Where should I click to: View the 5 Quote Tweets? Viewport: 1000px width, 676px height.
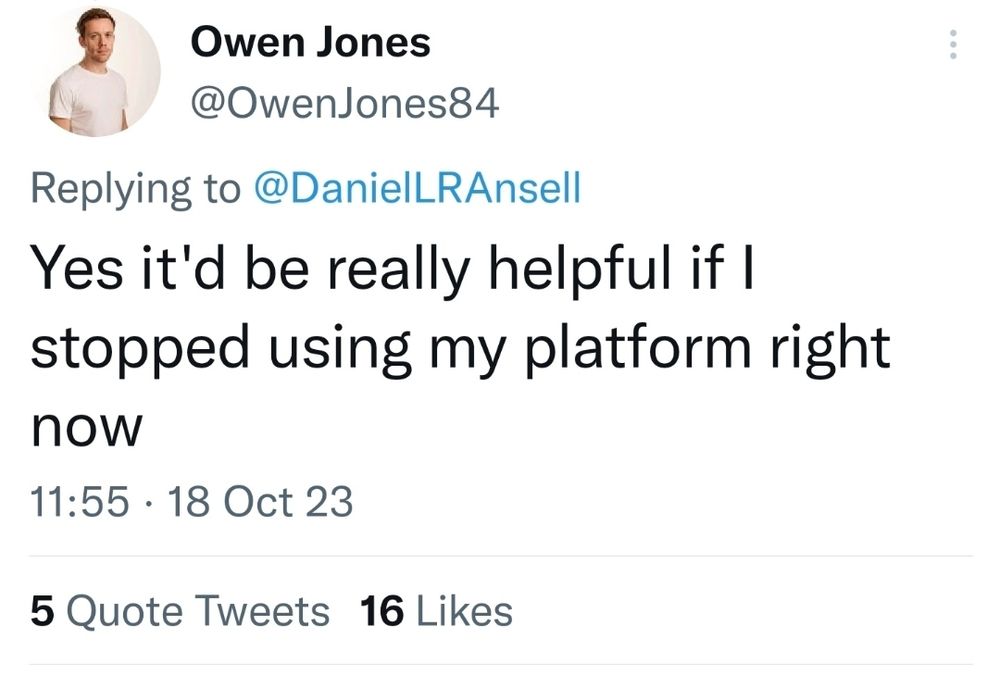click(x=180, y=611)
